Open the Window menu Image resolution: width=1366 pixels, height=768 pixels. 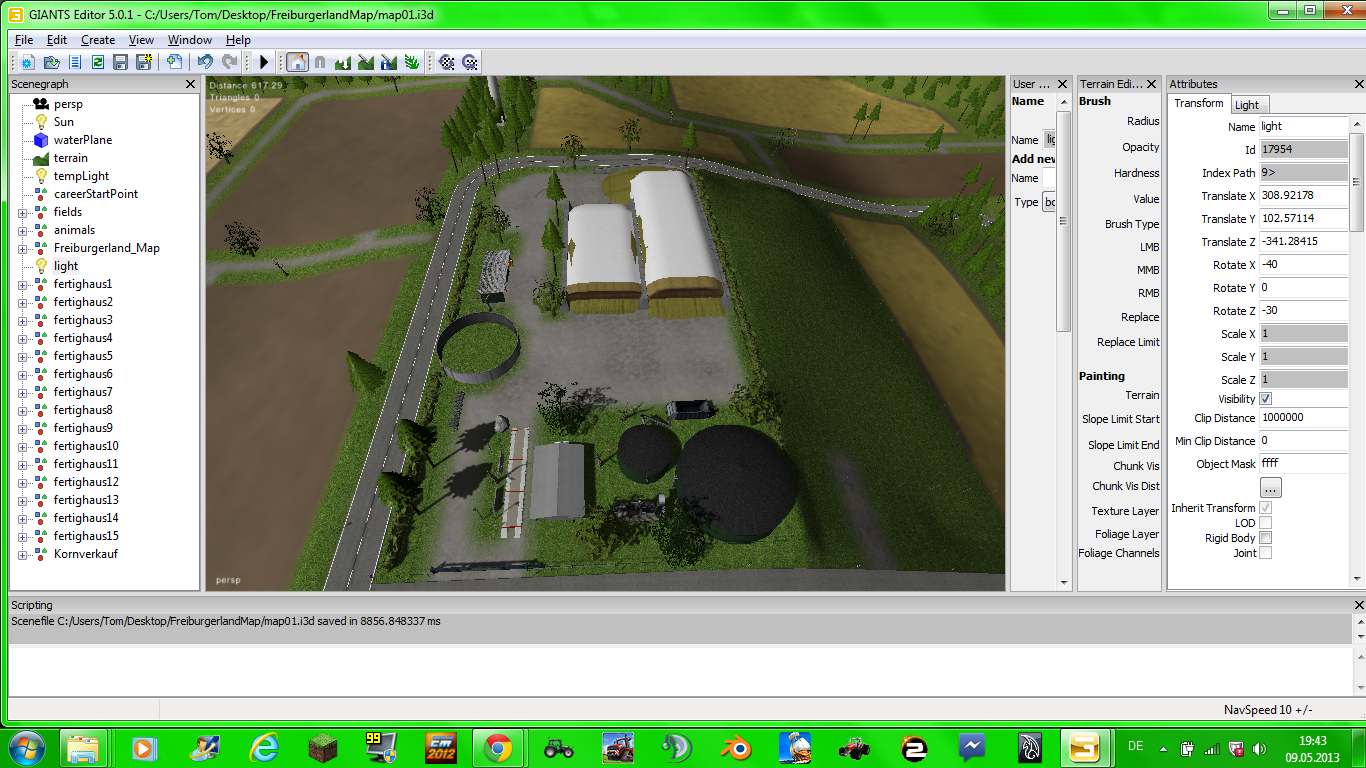[190, 40]
